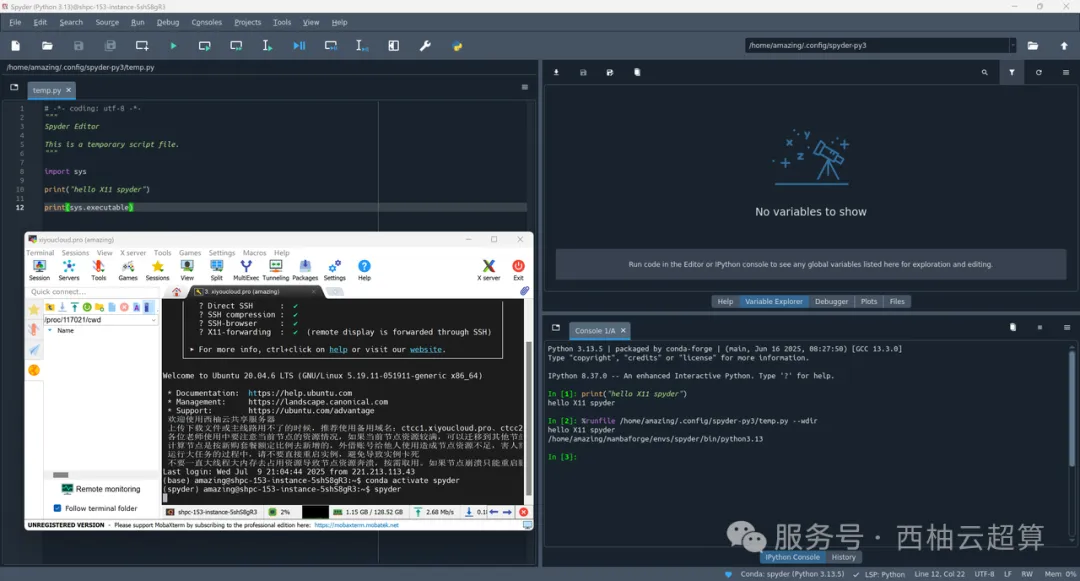Image resolution: width=1080 pixels, height=581 pixels.
Task: Open Spyder Source menu
Action: (x=107, y=22)
